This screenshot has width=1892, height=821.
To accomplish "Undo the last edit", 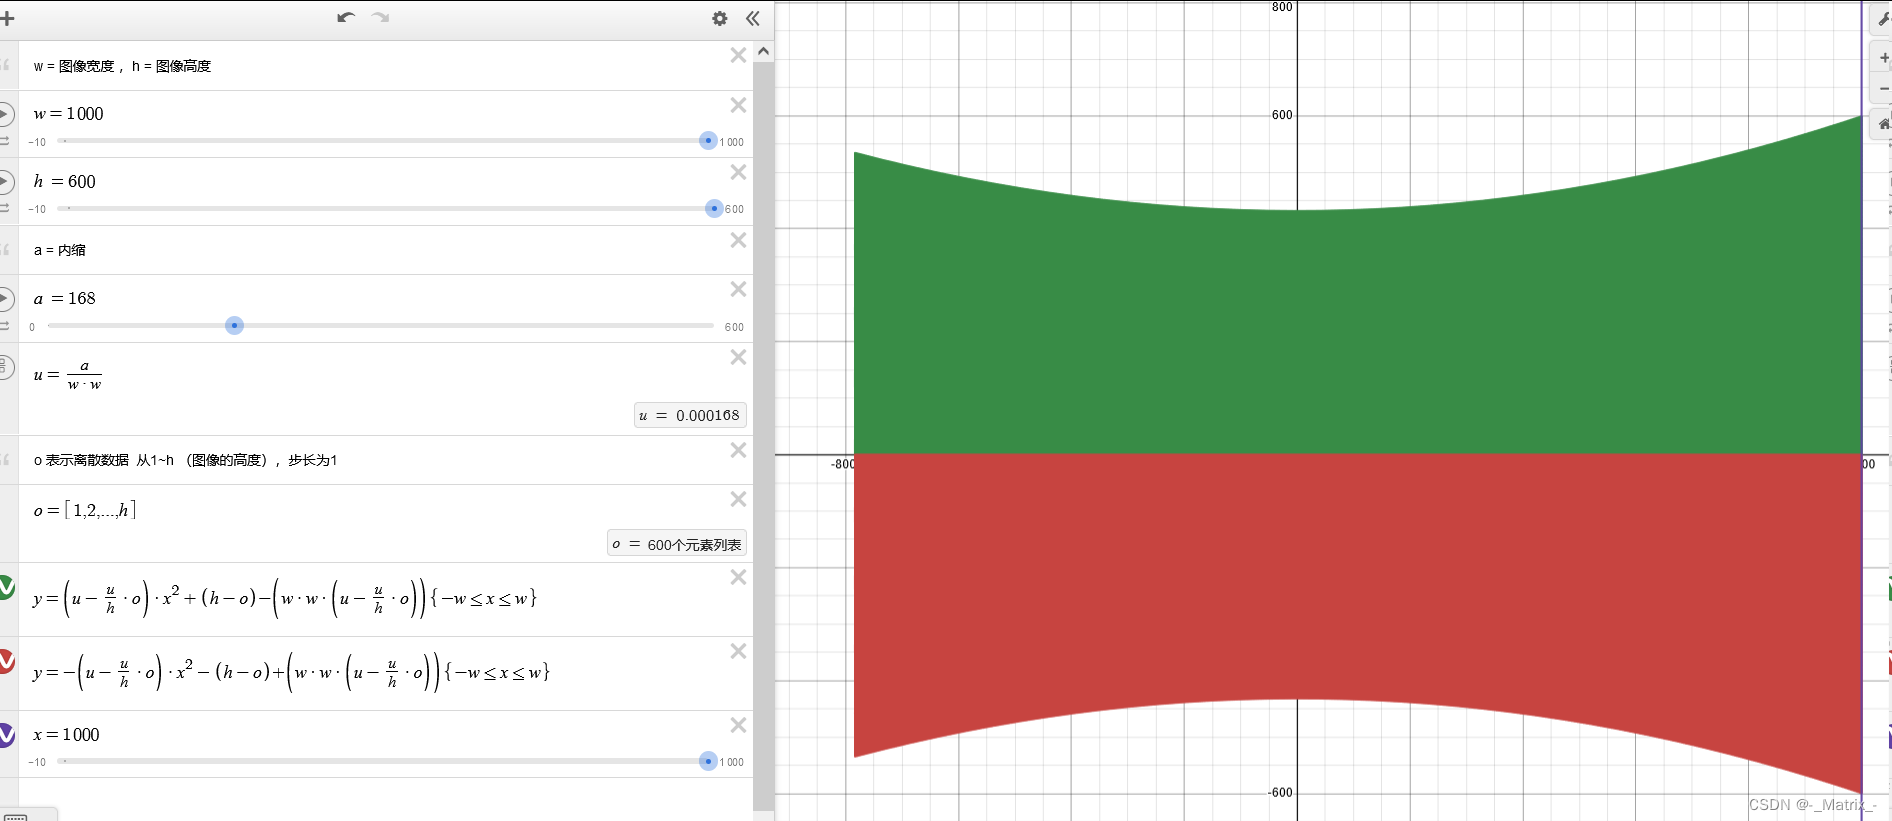I will pos(346,18).
